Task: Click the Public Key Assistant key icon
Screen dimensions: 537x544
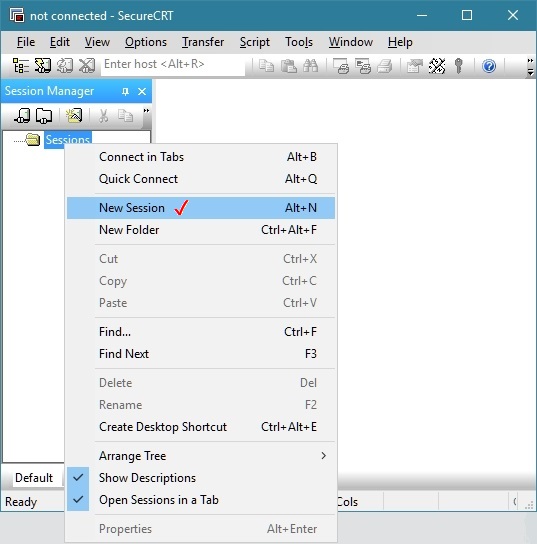Action: click(x=459, y=66)
